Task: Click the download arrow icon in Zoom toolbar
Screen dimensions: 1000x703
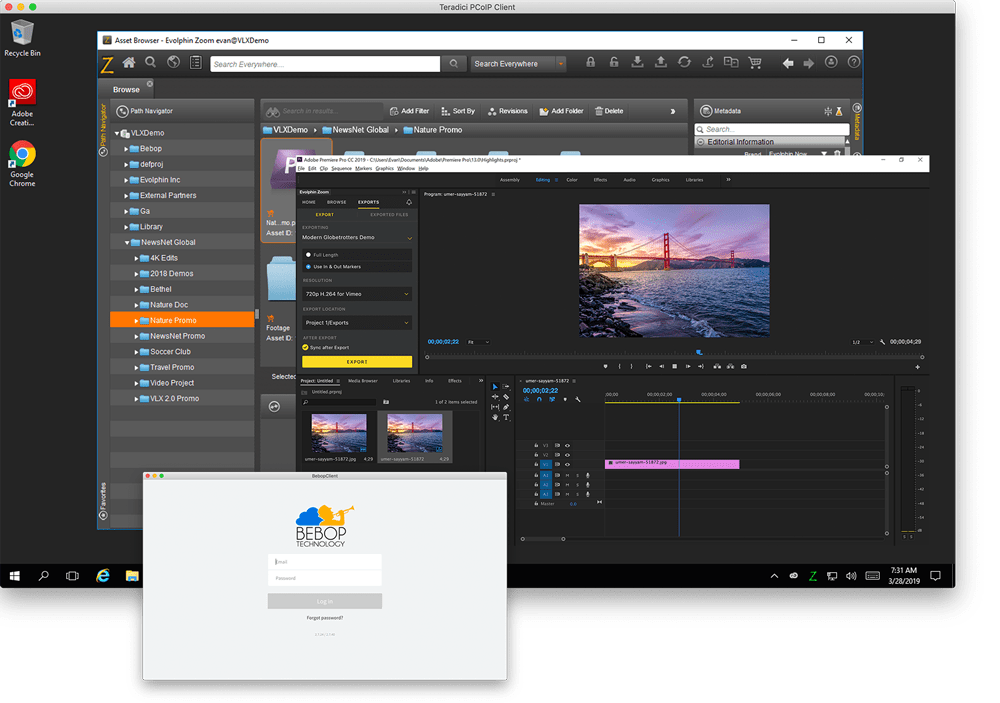Action: (637, 62)
